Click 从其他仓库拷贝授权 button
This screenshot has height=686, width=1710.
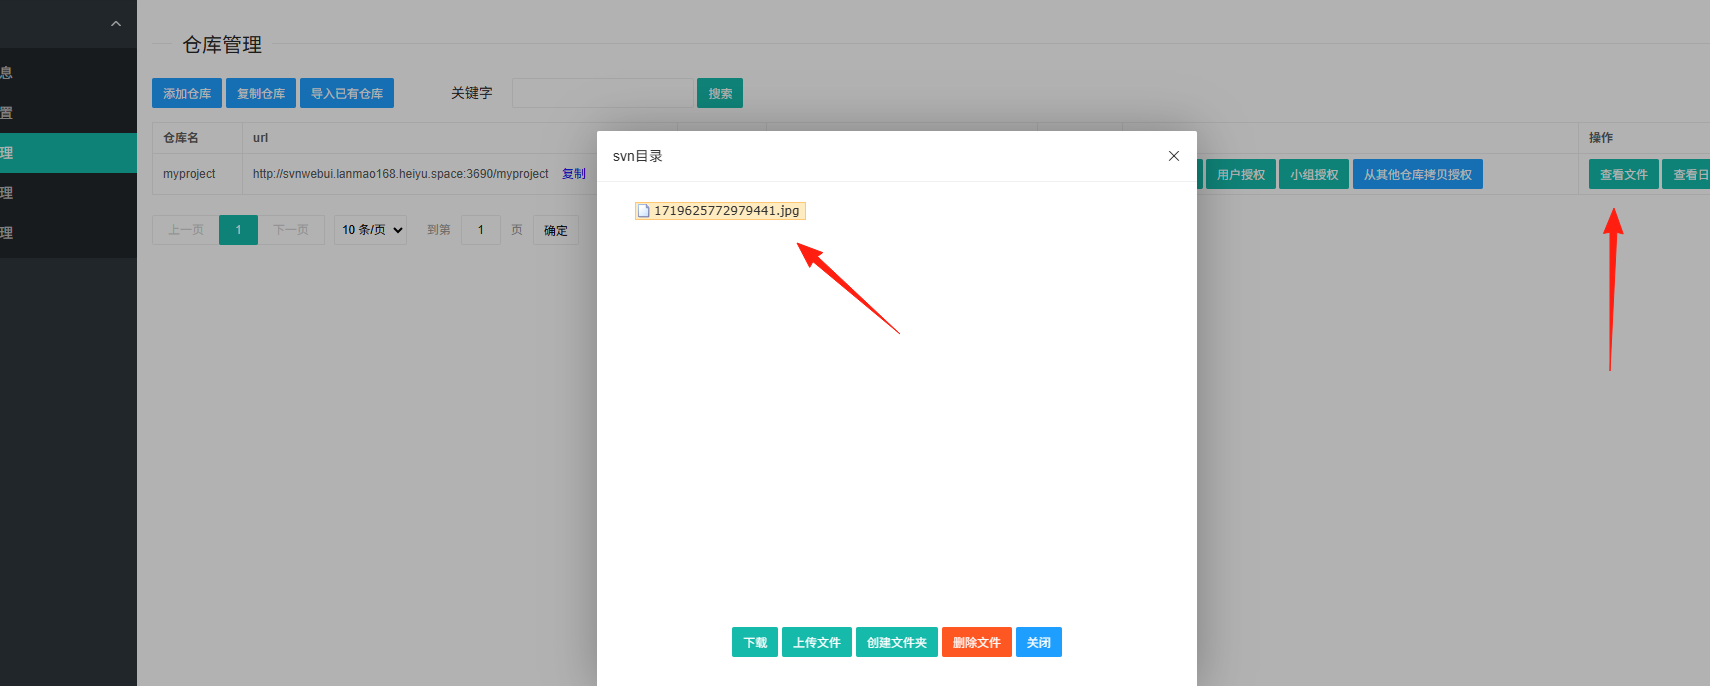pos(1418,174)
